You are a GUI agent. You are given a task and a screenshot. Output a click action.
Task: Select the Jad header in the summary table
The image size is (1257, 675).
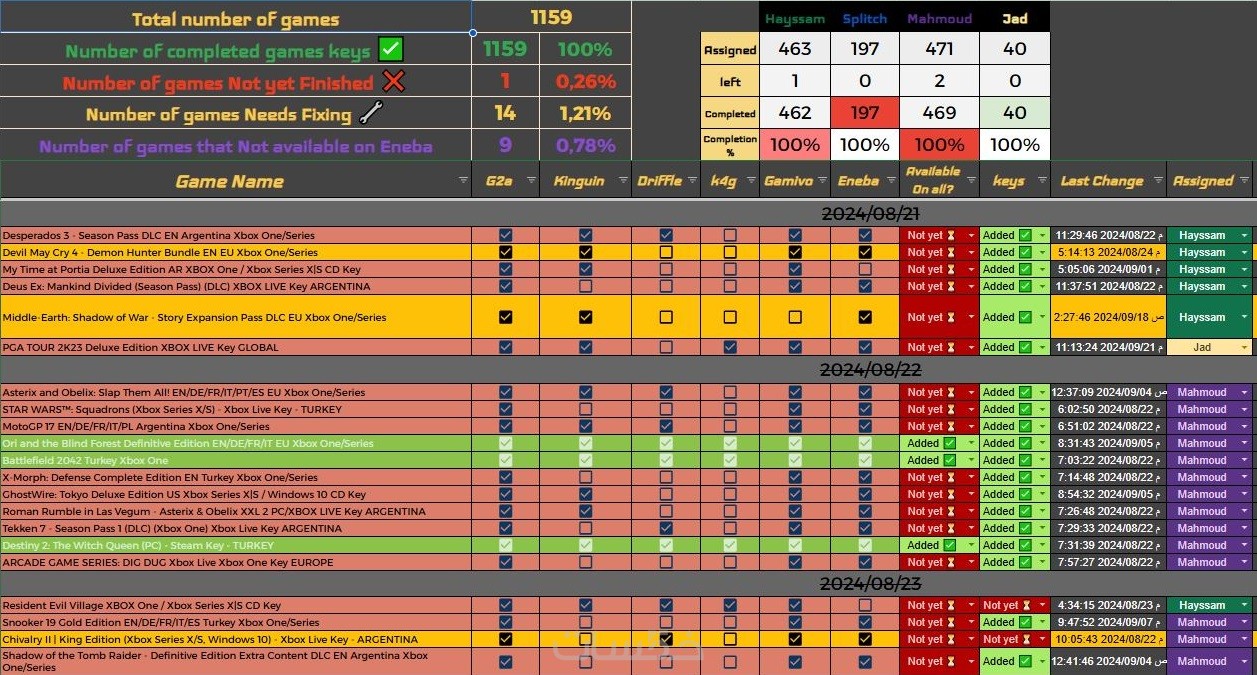pyautogui.click(x=1015, y=17)
